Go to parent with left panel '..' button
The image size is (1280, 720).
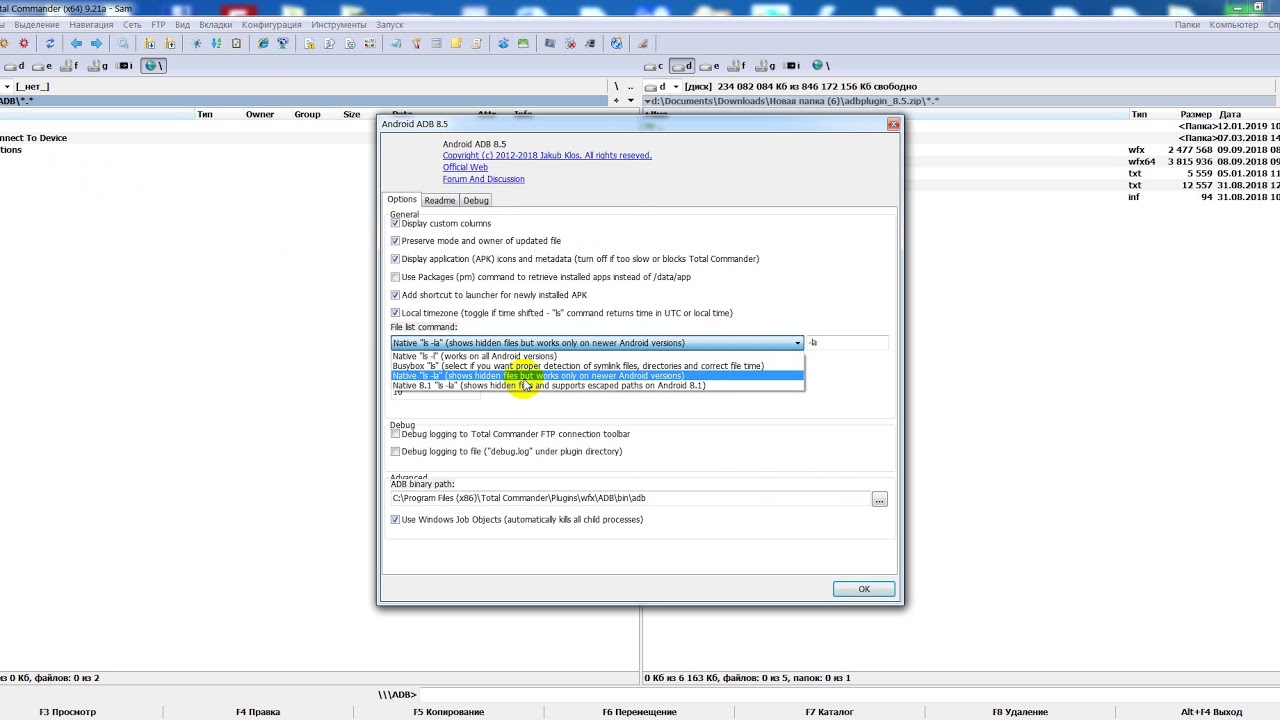click(630, 87)
